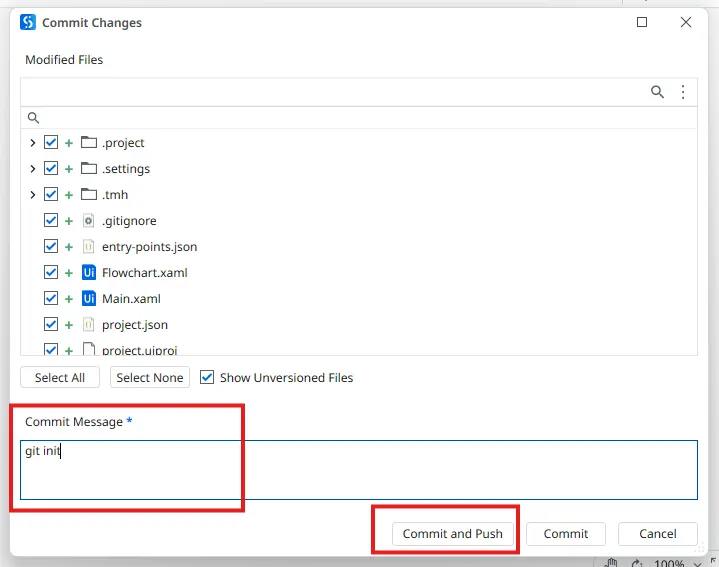Click the entry-points.json file icon
This screenshot has width=719, height=567.
point(88,247)
